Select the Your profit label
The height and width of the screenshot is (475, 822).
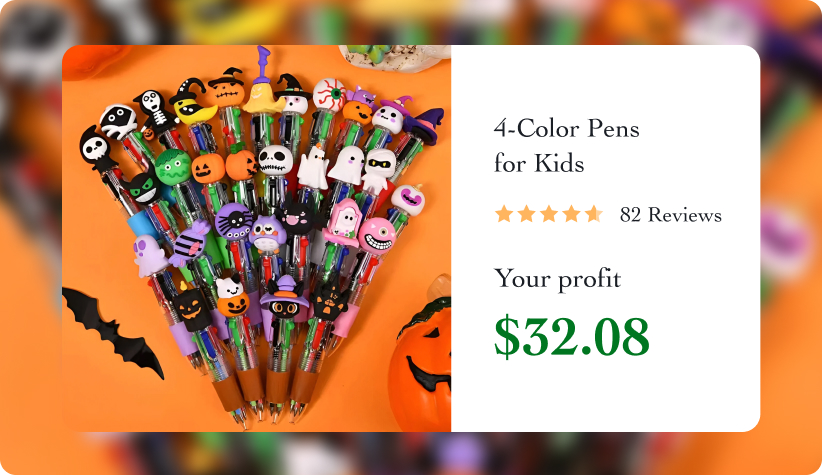tap(558, 279)
